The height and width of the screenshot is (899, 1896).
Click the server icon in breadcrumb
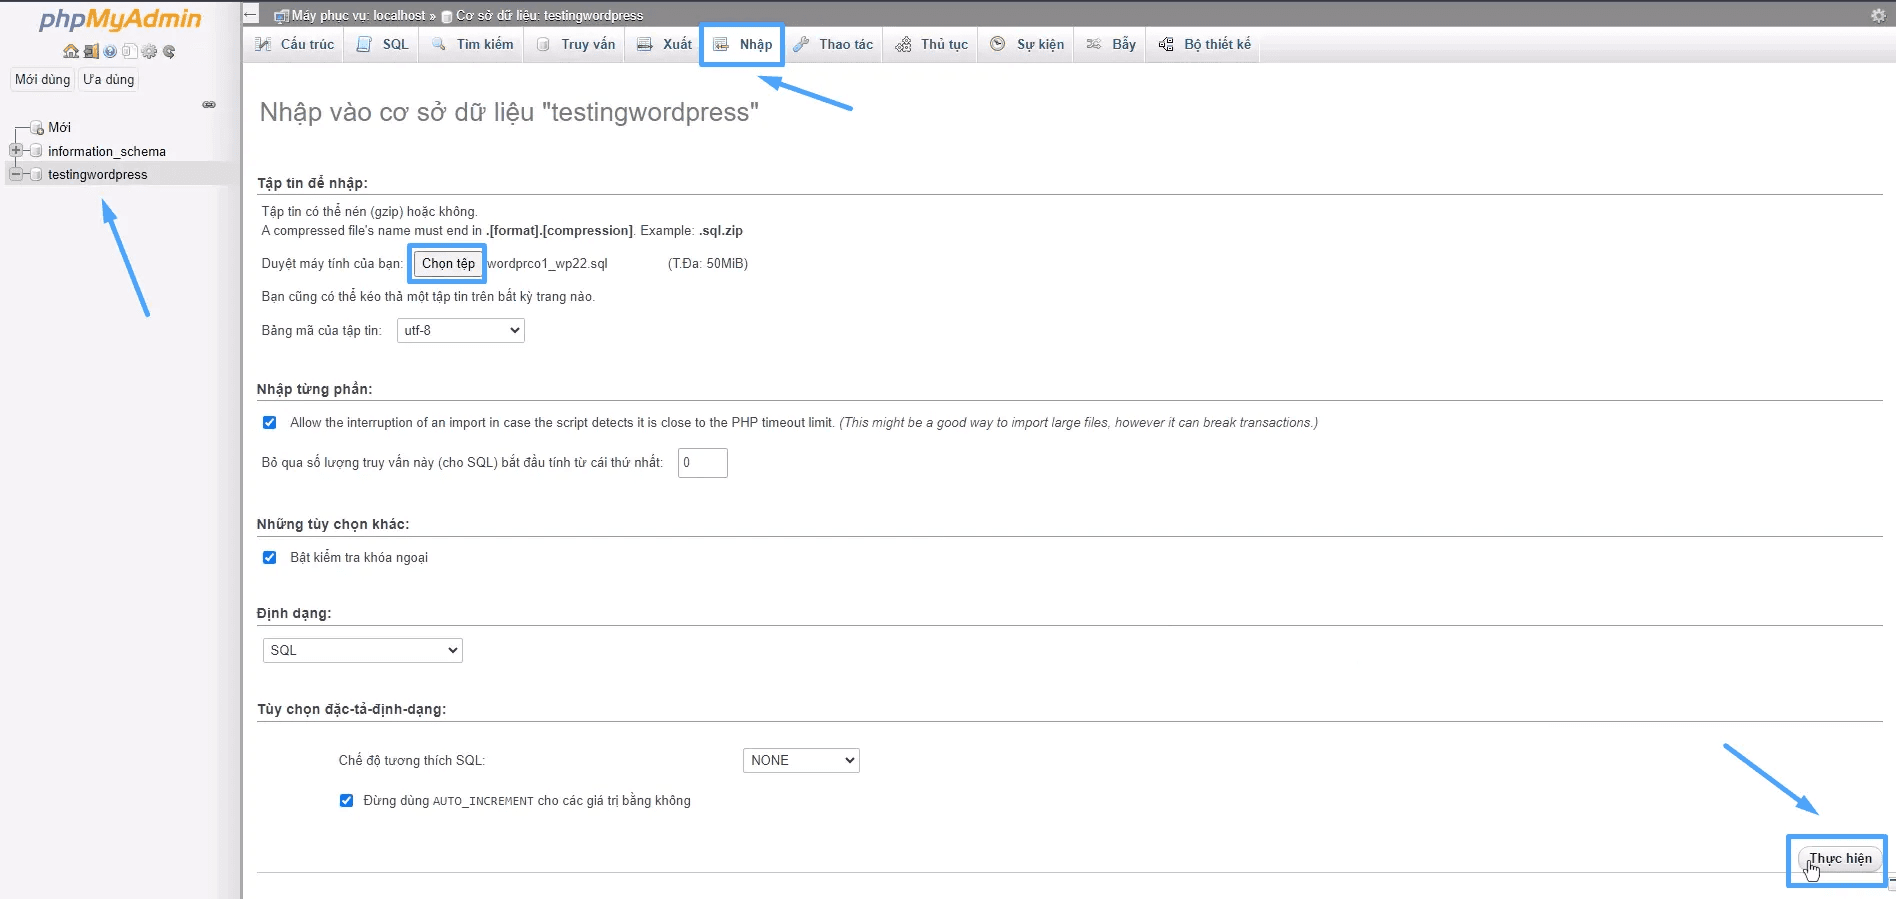(282, 16)
